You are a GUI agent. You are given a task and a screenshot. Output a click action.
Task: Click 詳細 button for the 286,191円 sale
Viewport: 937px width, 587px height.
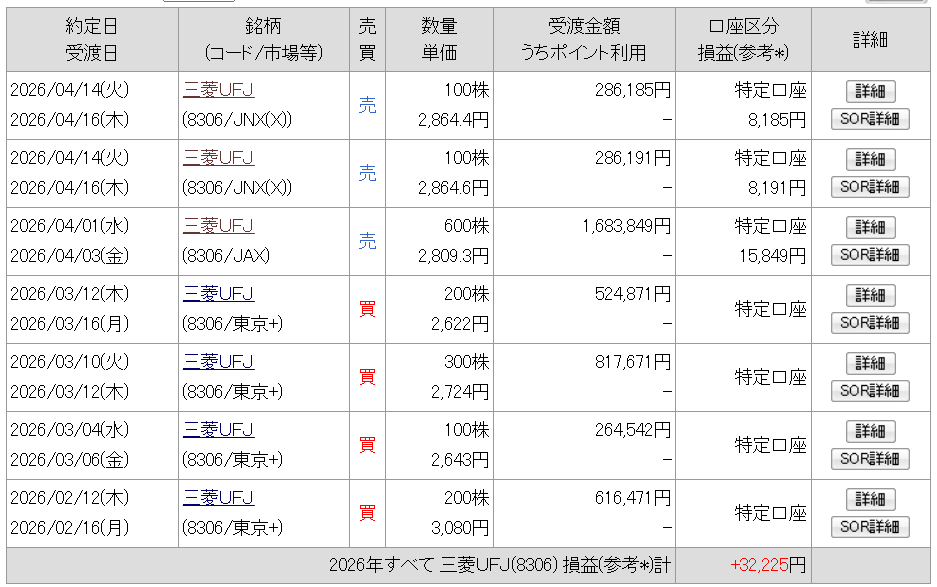(x=870, y=160)
